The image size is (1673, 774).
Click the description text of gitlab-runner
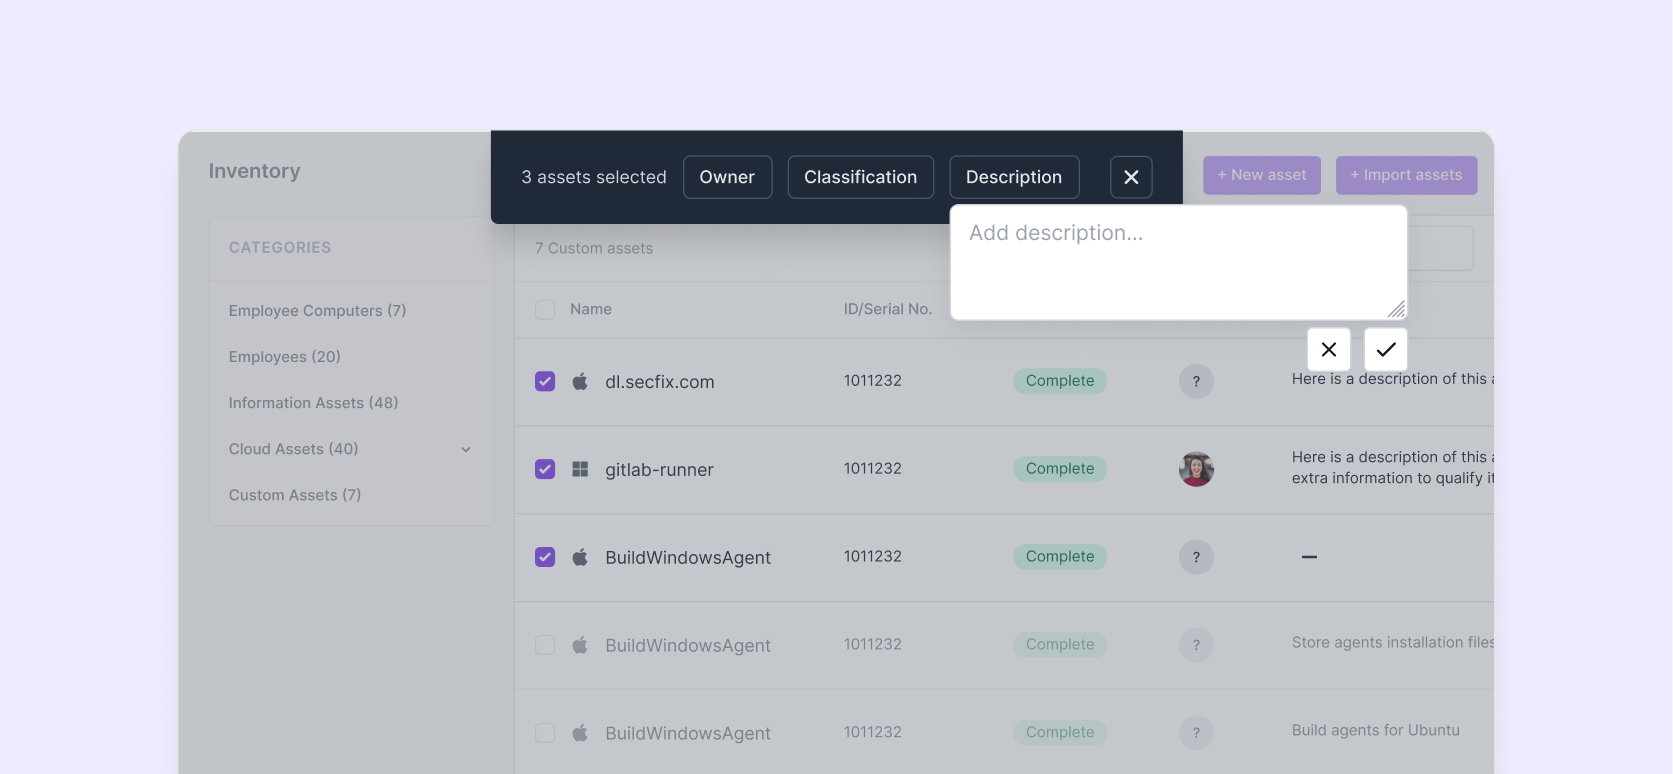tap(1393, 468)
